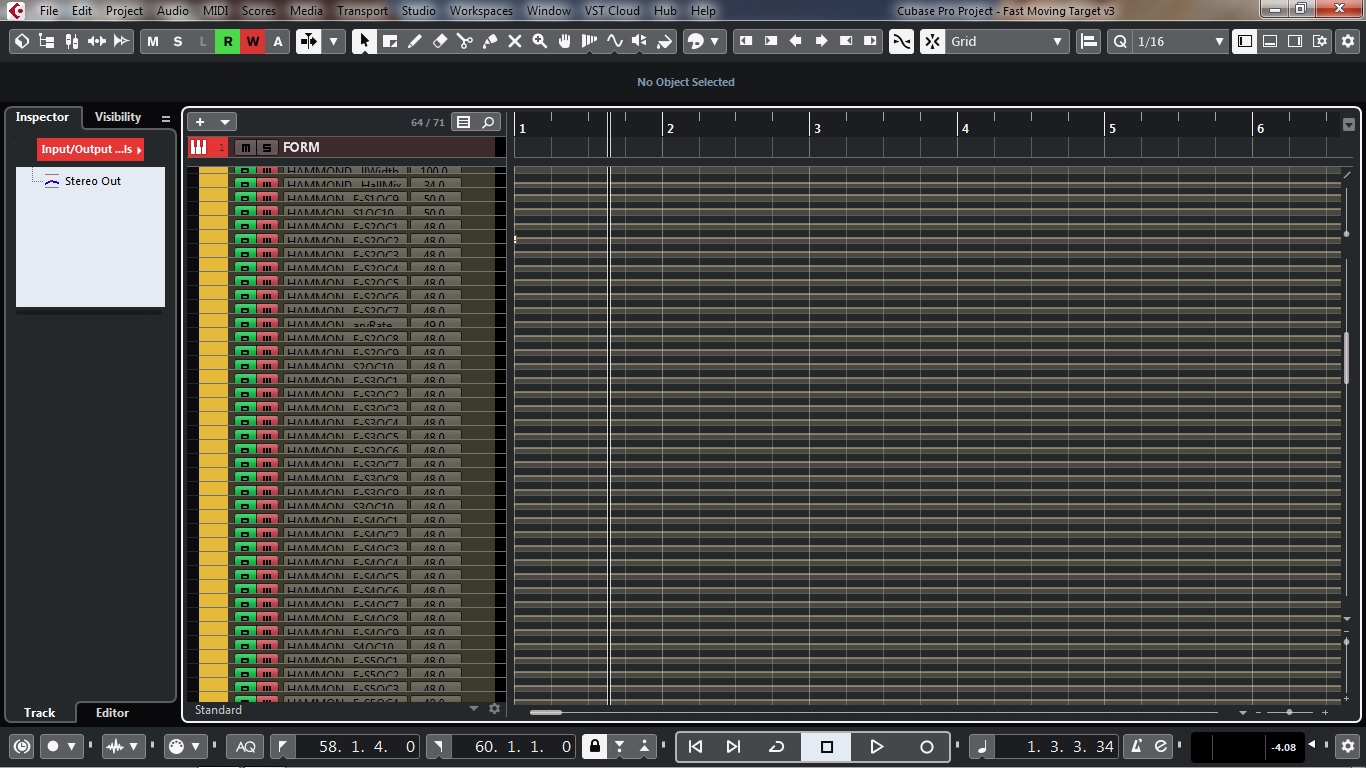Toggle Snap to Zero Crossing
The image size is (1366, 768).
tap(901, 41)
